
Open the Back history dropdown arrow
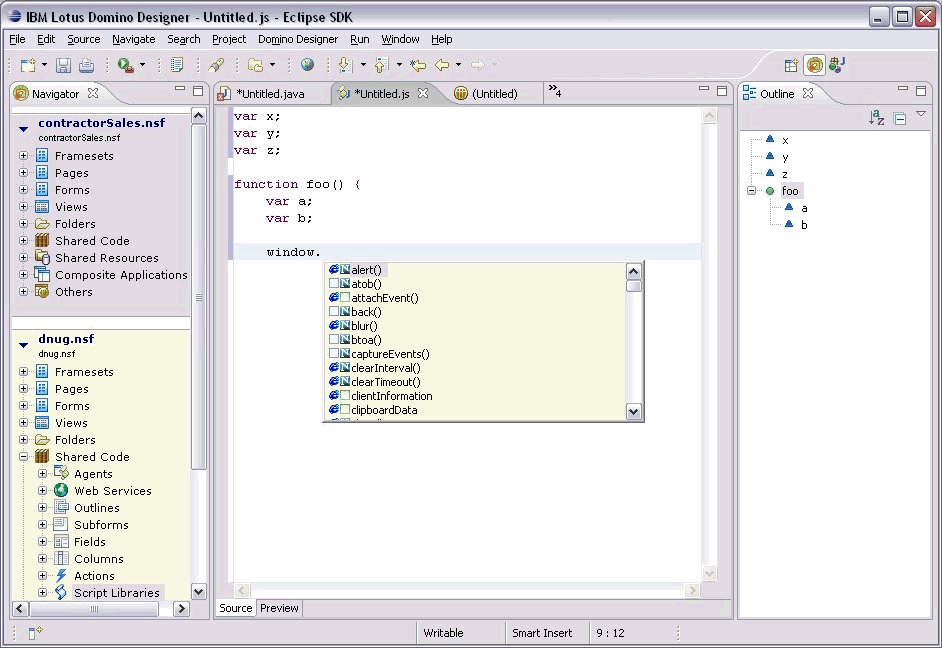point(458,65)
